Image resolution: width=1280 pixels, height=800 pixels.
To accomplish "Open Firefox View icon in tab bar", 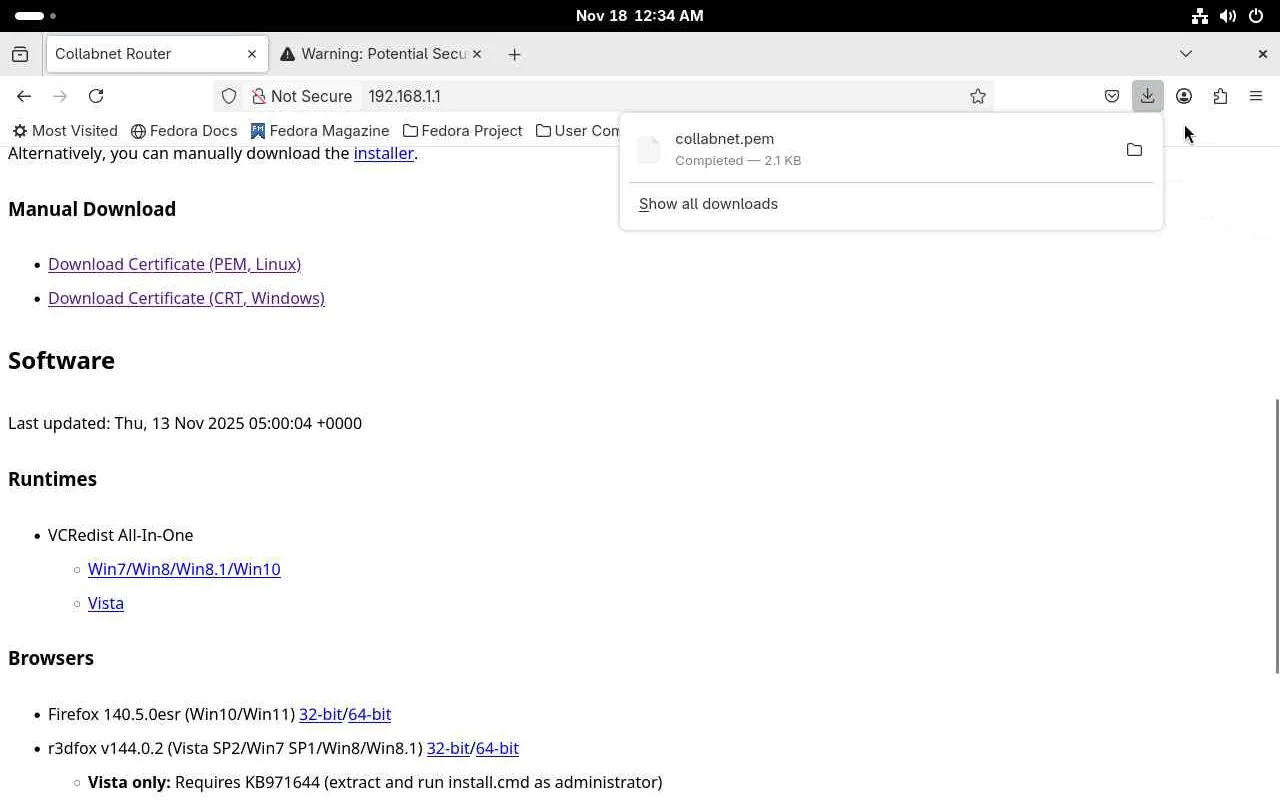I will pos(20,54).
